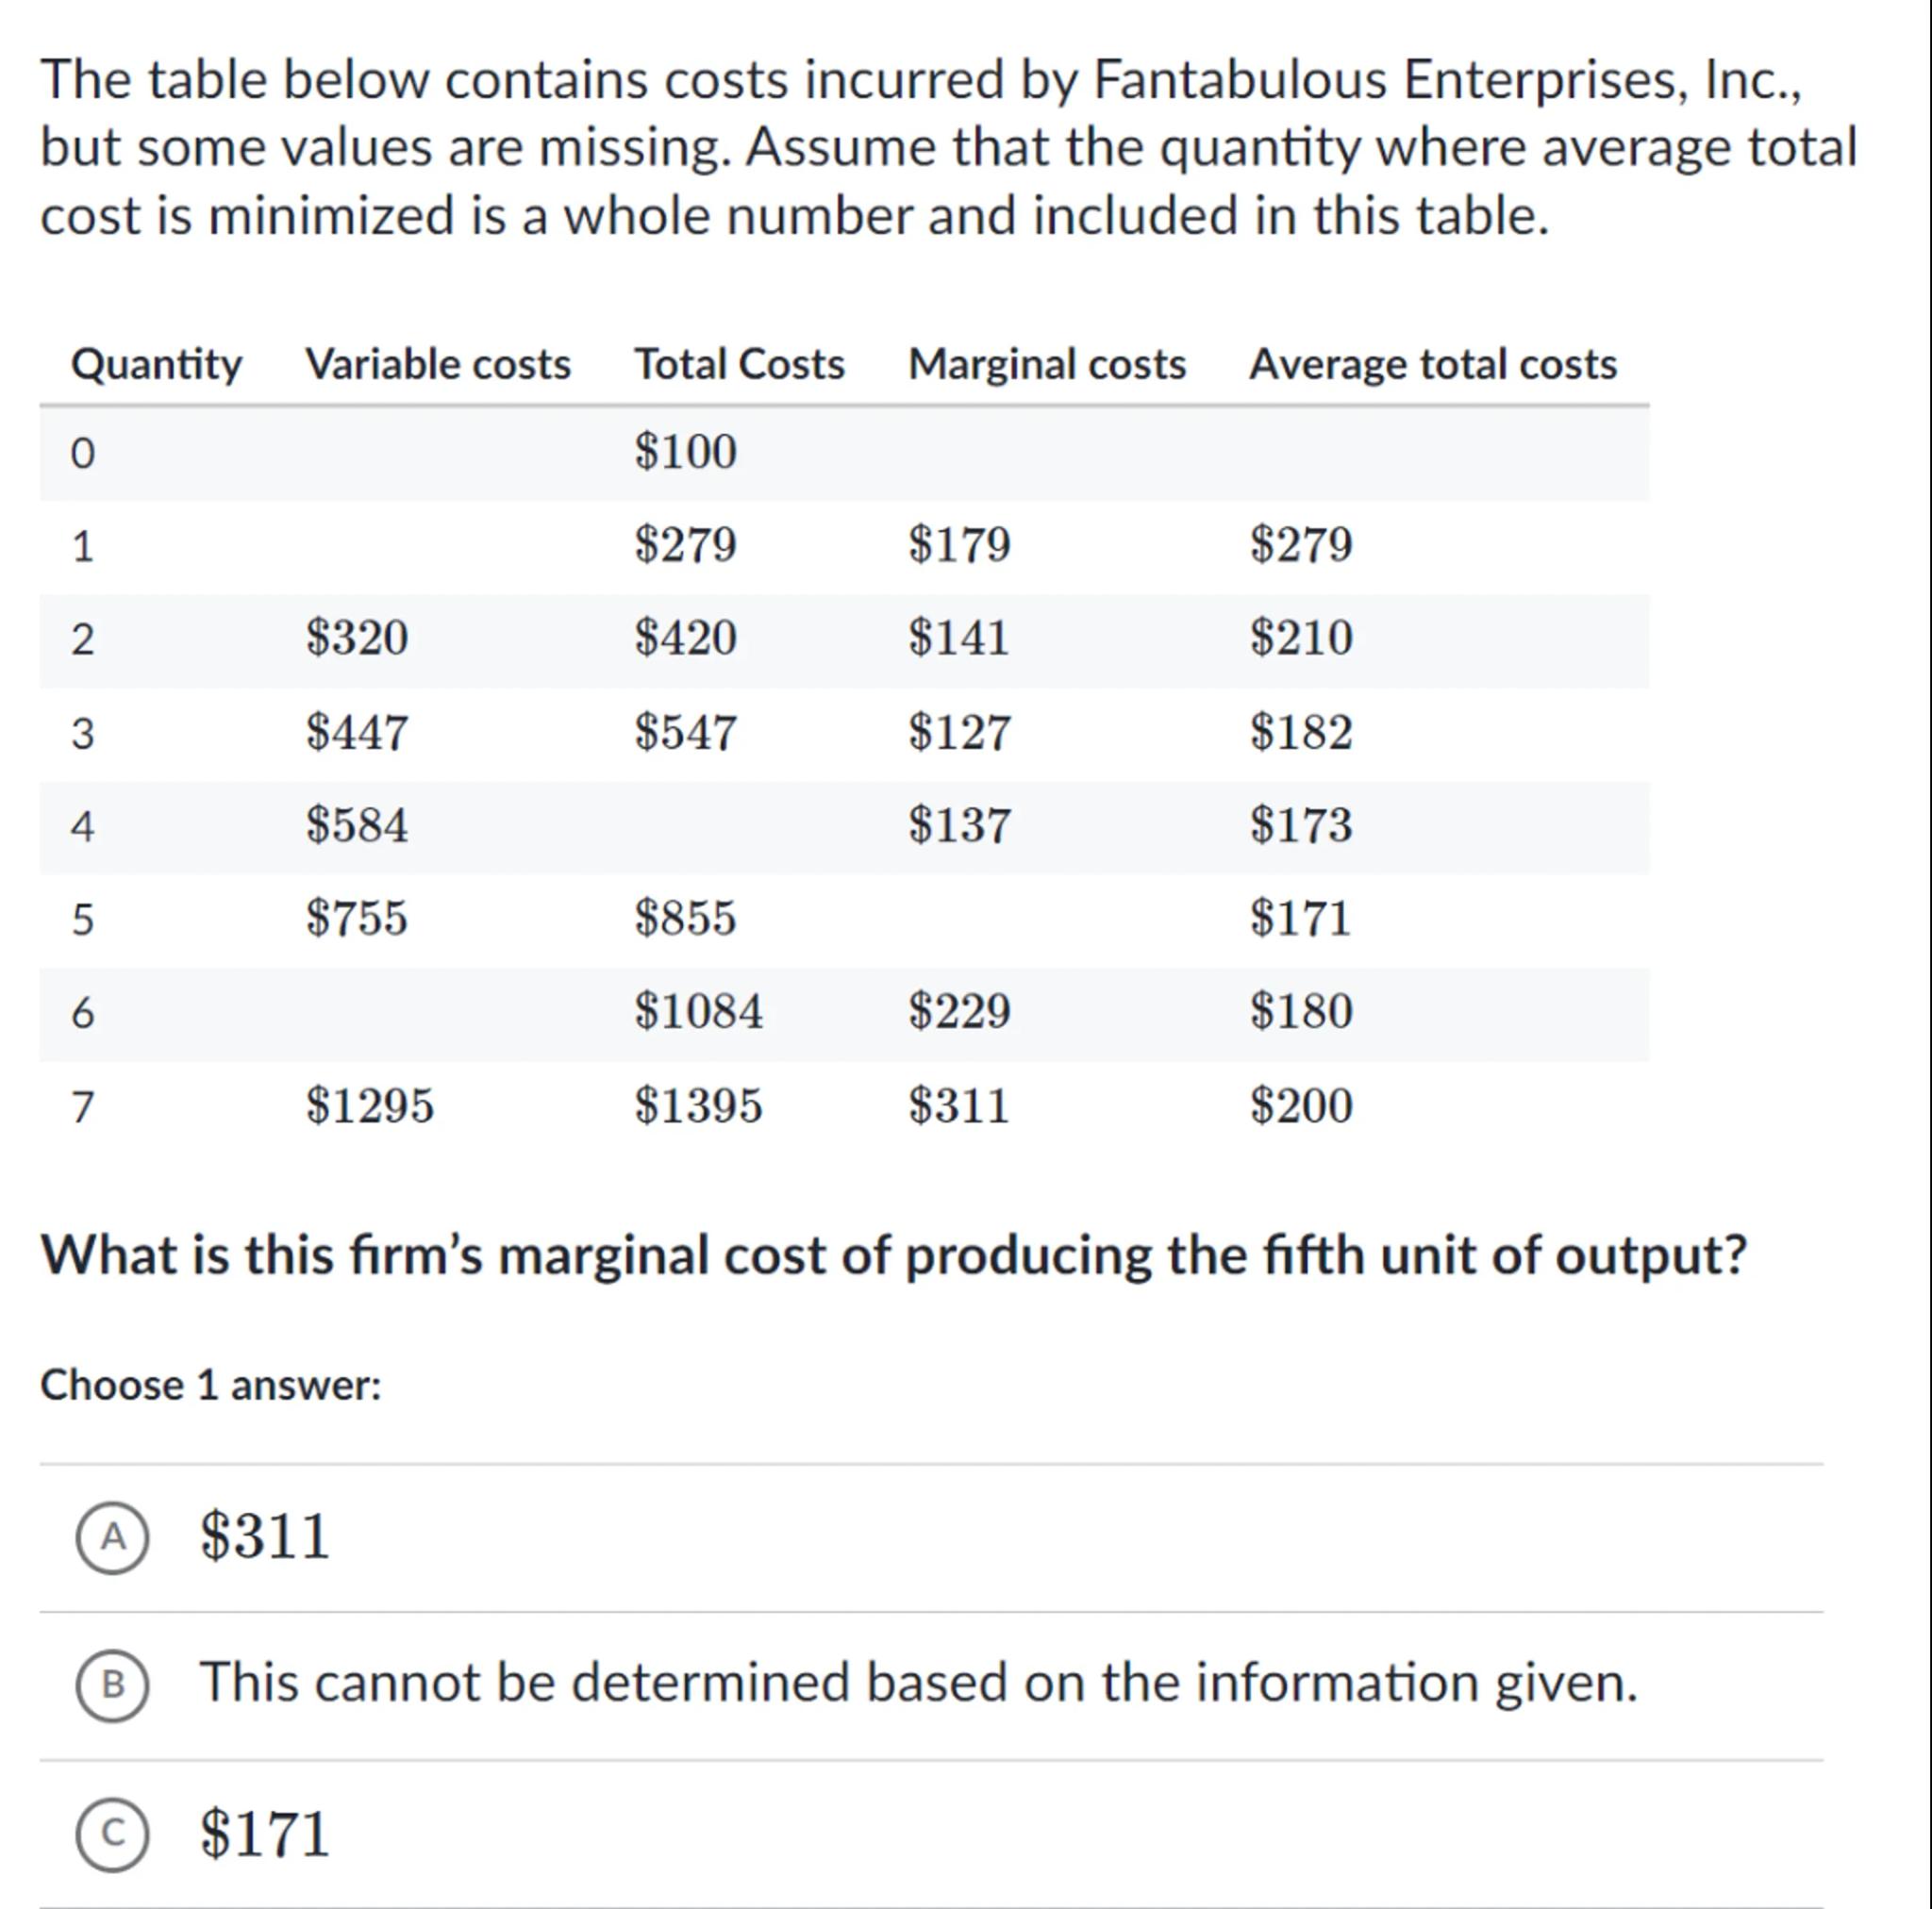
Task: Click the $173 average total cost cell
Action: pos(1301,825)
